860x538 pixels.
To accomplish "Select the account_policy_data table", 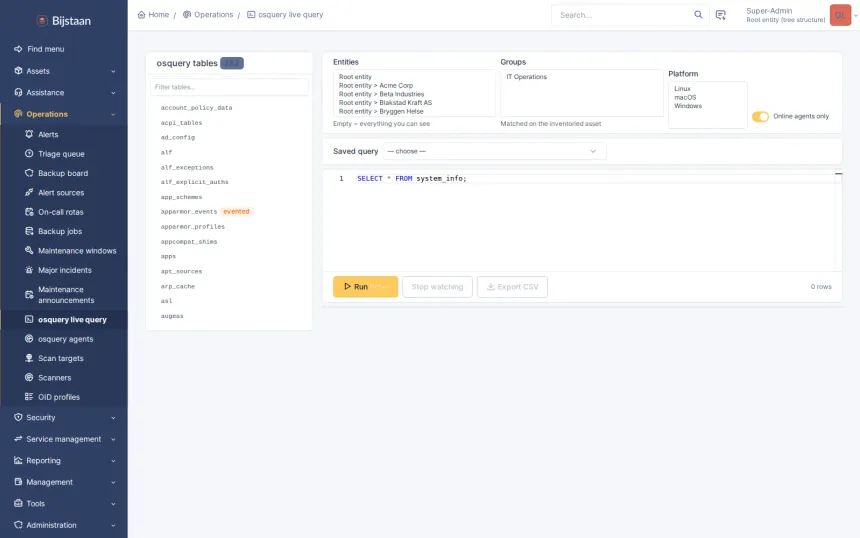I will [x=196, y=107].
